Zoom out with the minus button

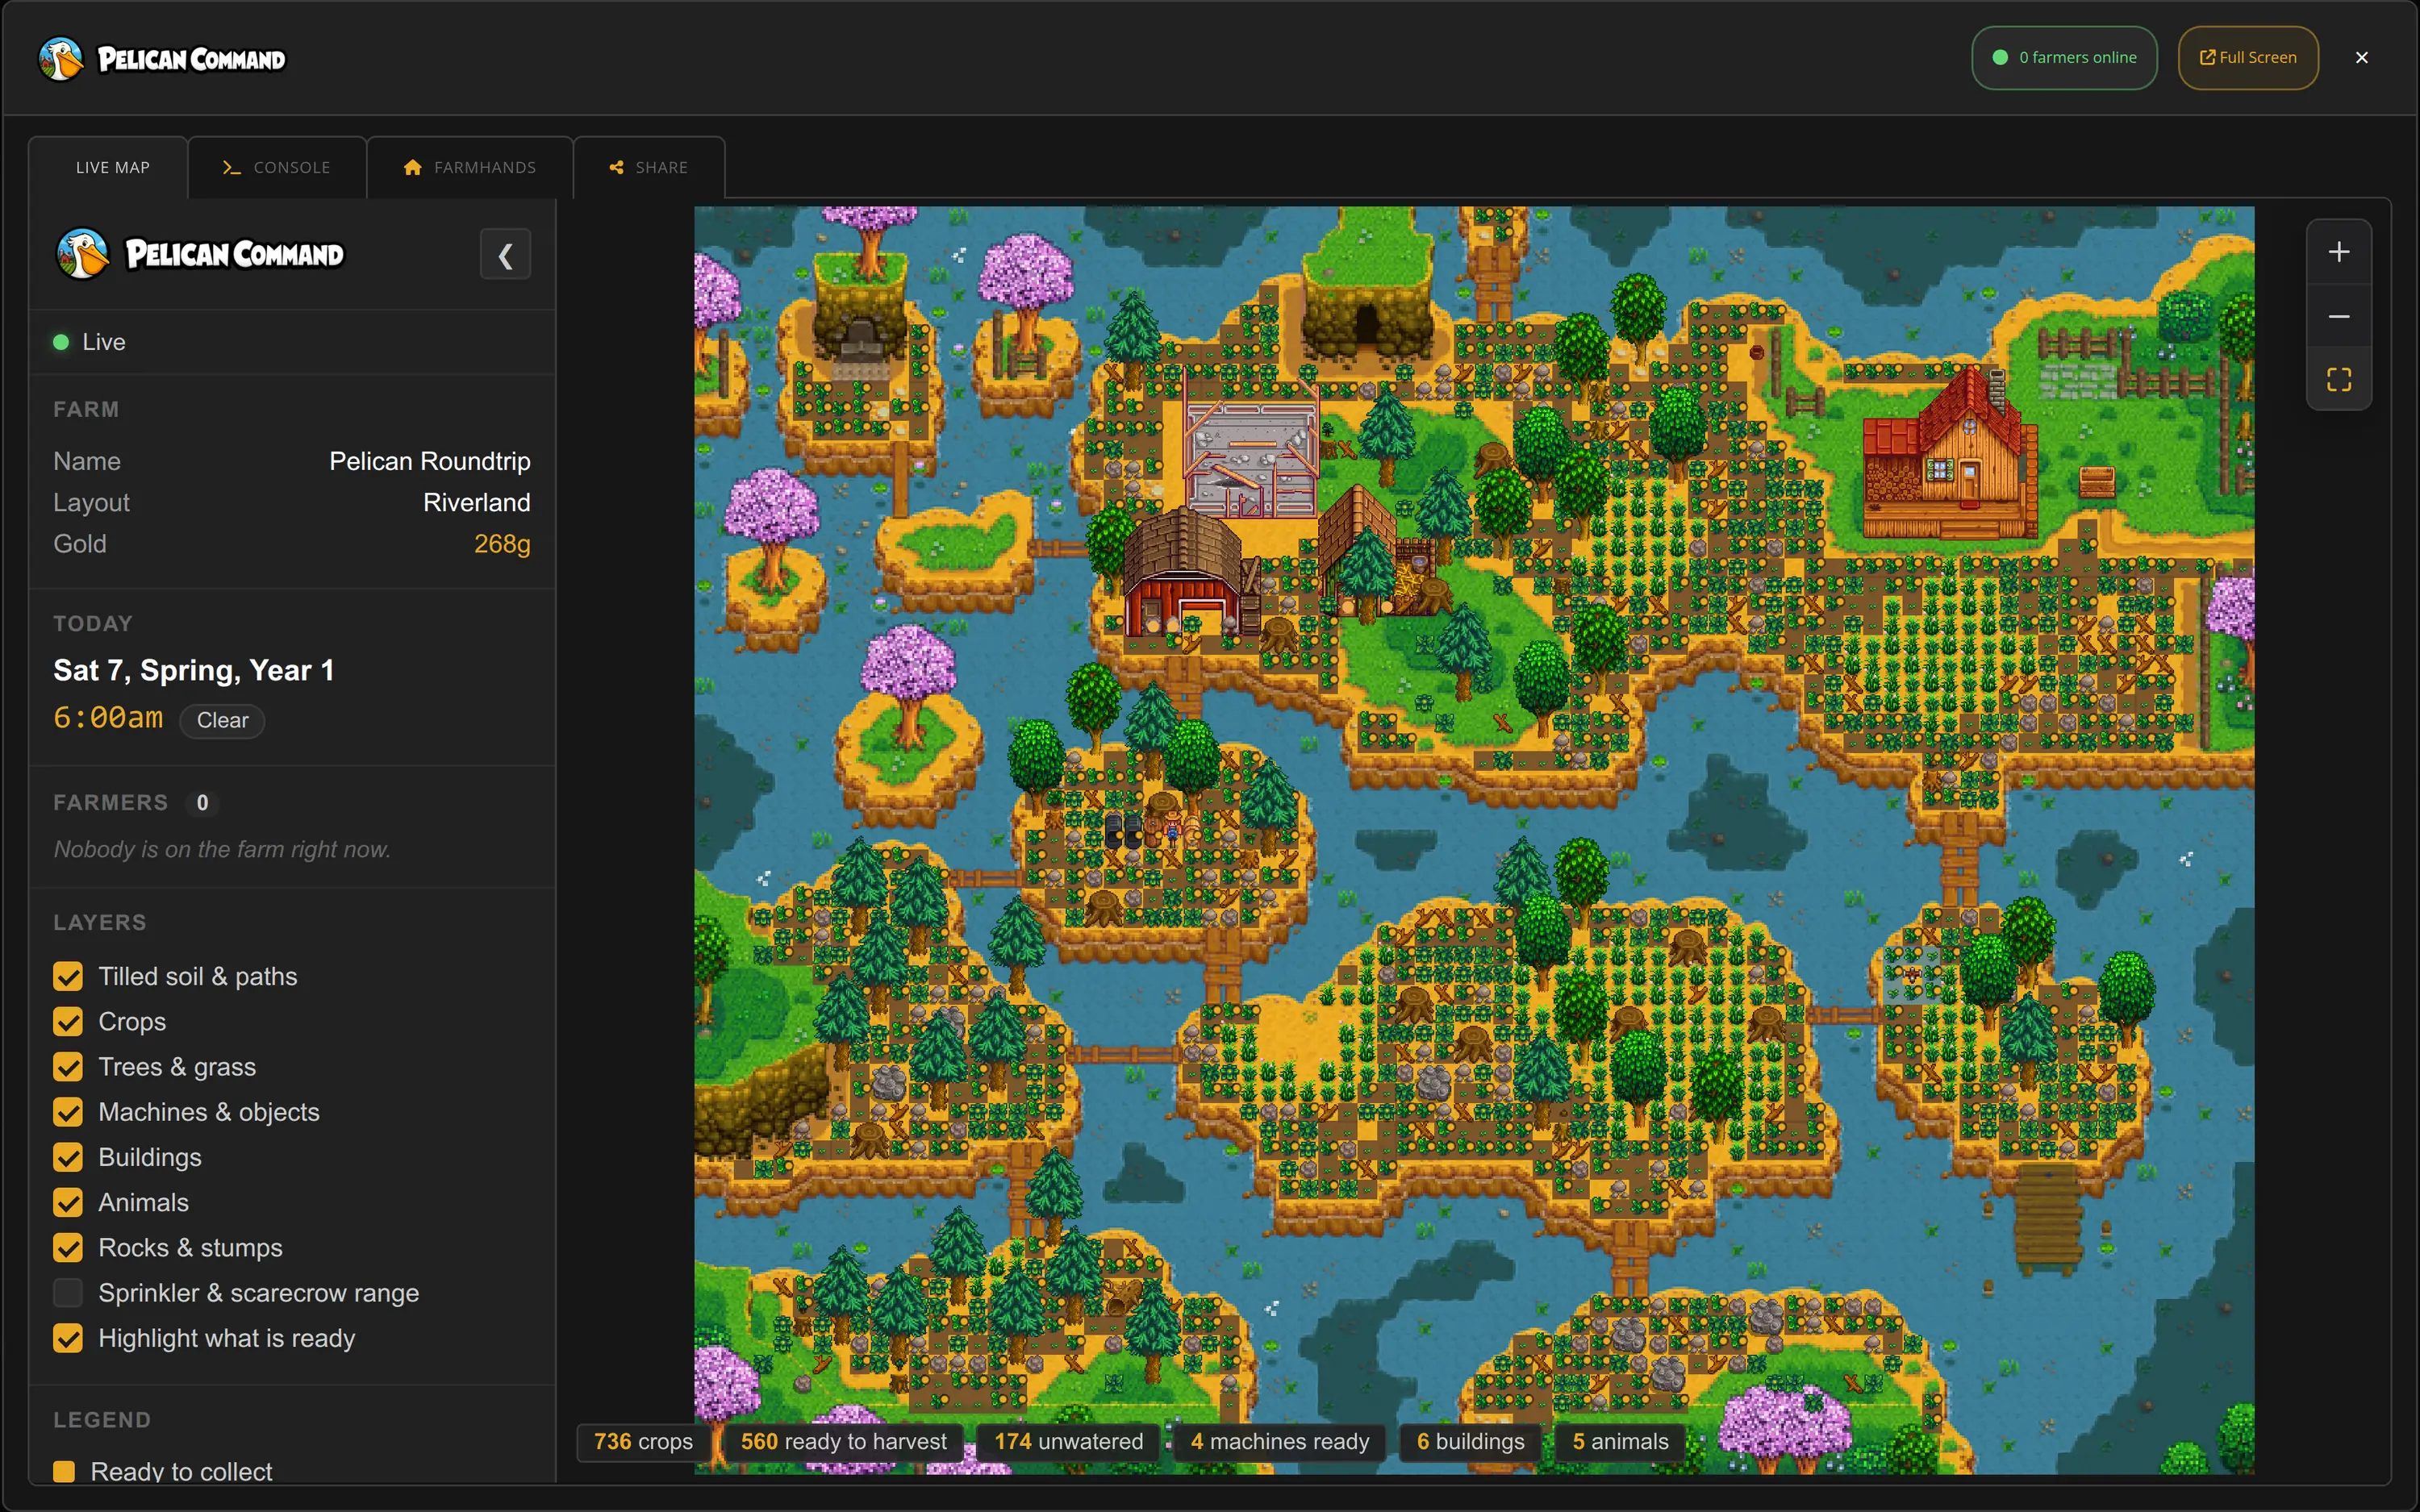coord(2338,316)
